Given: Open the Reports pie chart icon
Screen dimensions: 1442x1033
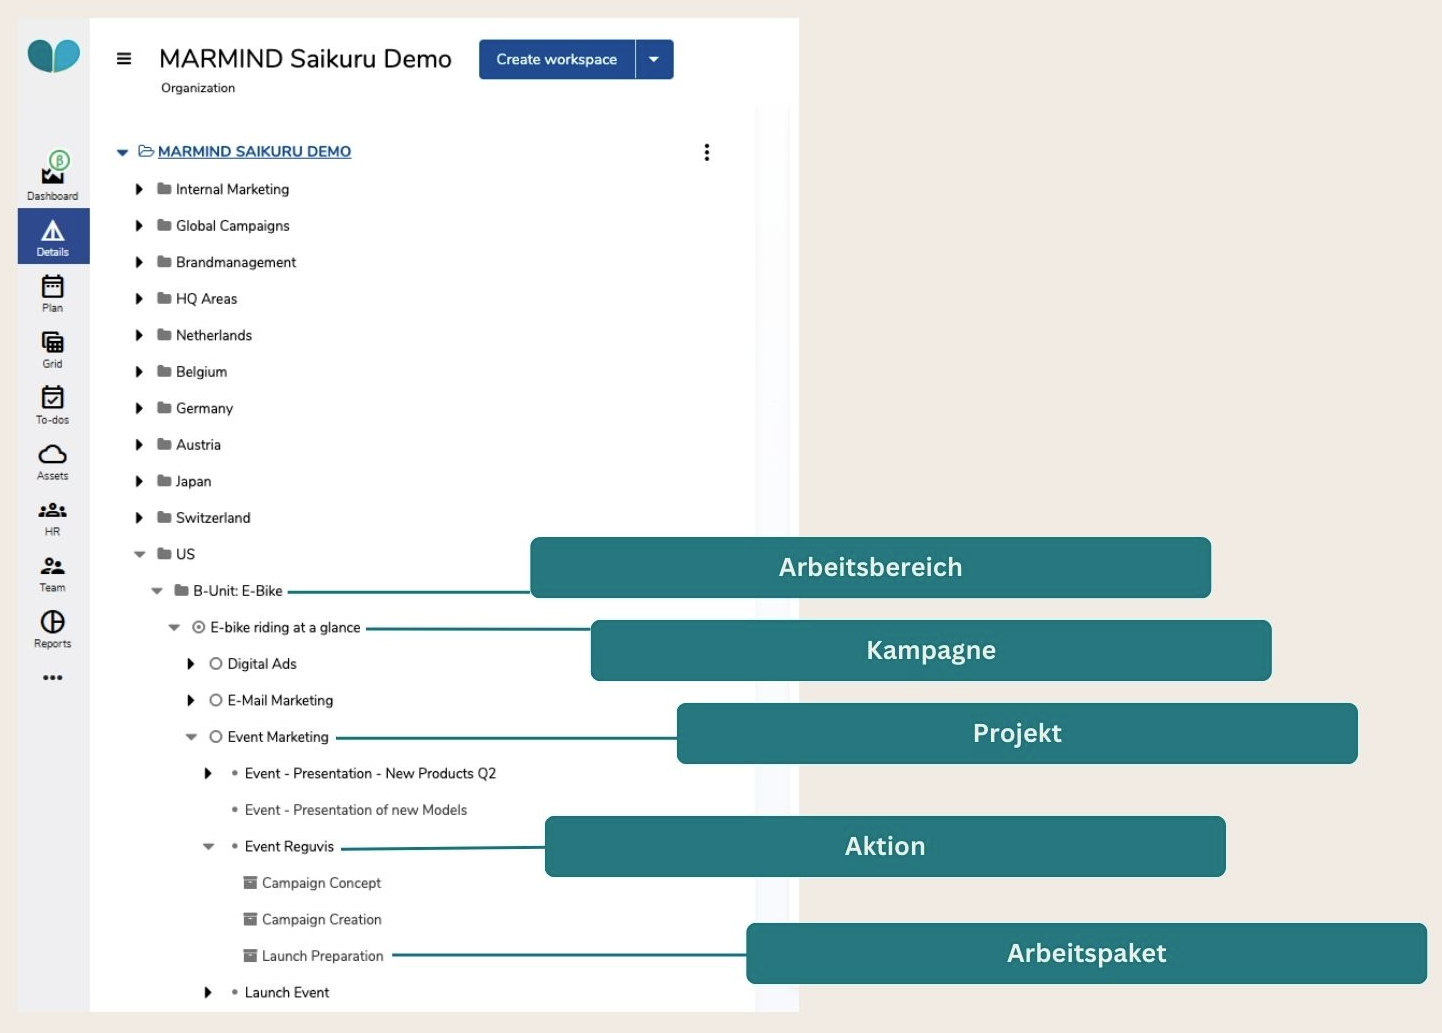Looking at the screenshot, I should [53, 628].
